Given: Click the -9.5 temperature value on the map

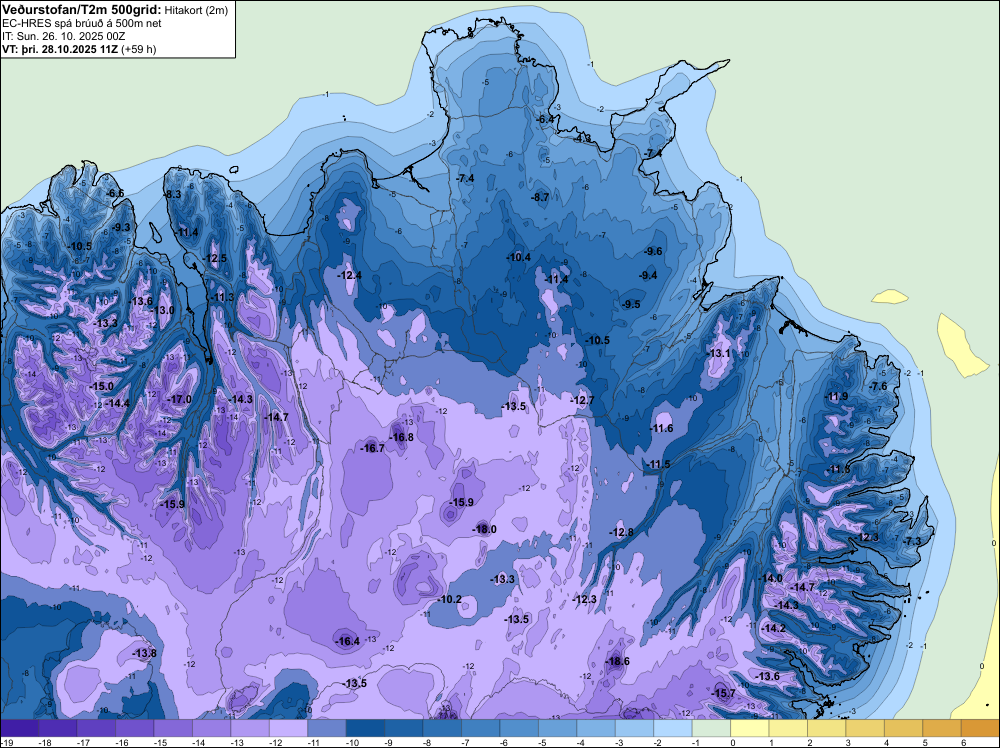Looking at the screenshot, I should pos(631,304).
